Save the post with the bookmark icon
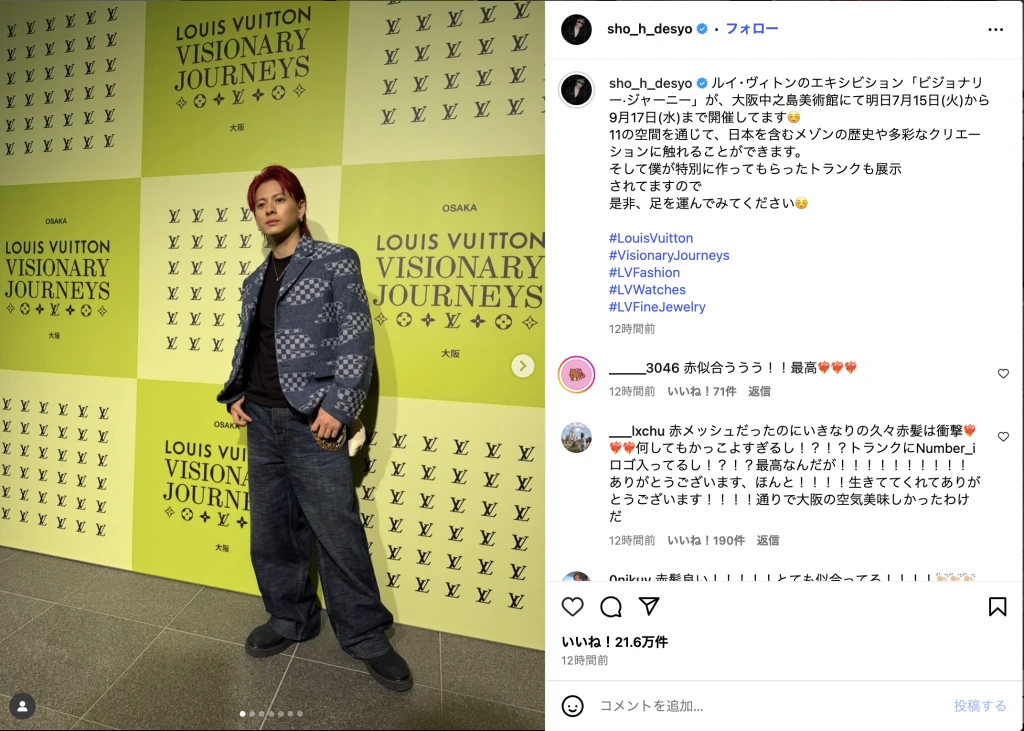The width and height of the screenshot is (1024, 731). (x=997, y=607)
